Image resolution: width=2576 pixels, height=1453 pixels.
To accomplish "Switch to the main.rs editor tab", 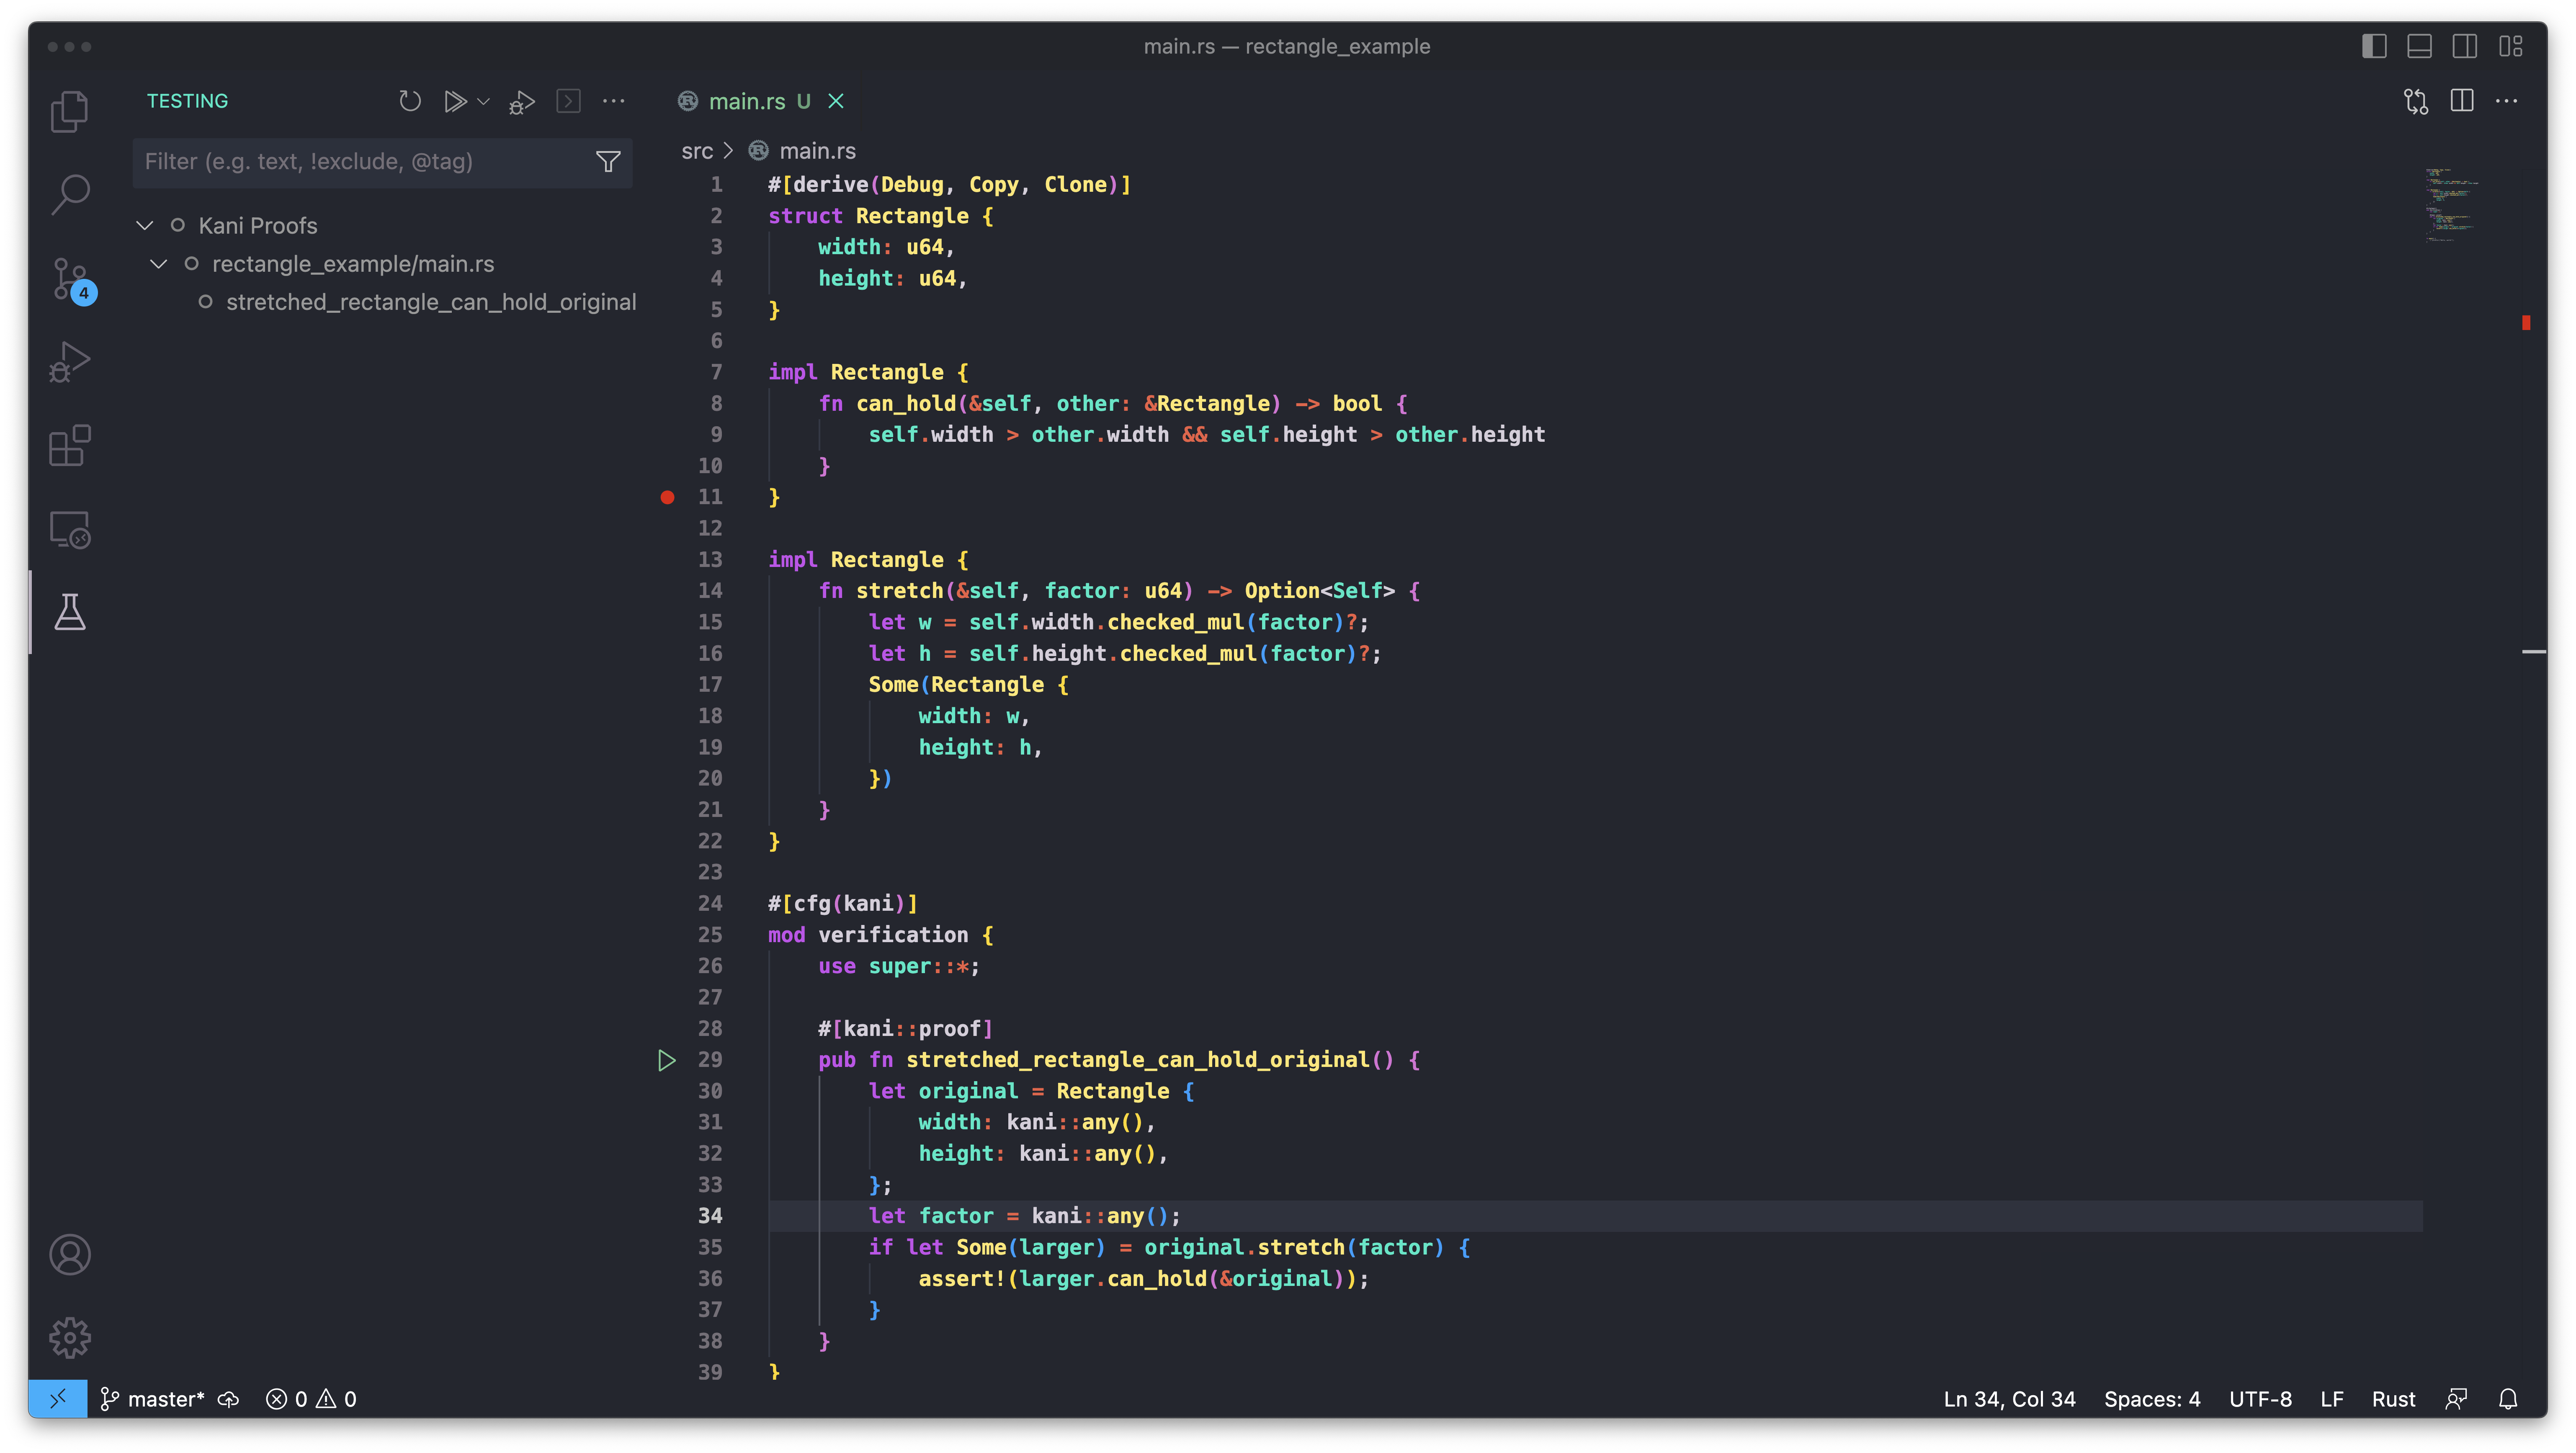I will pyautogui.click(x=747, y=102).
